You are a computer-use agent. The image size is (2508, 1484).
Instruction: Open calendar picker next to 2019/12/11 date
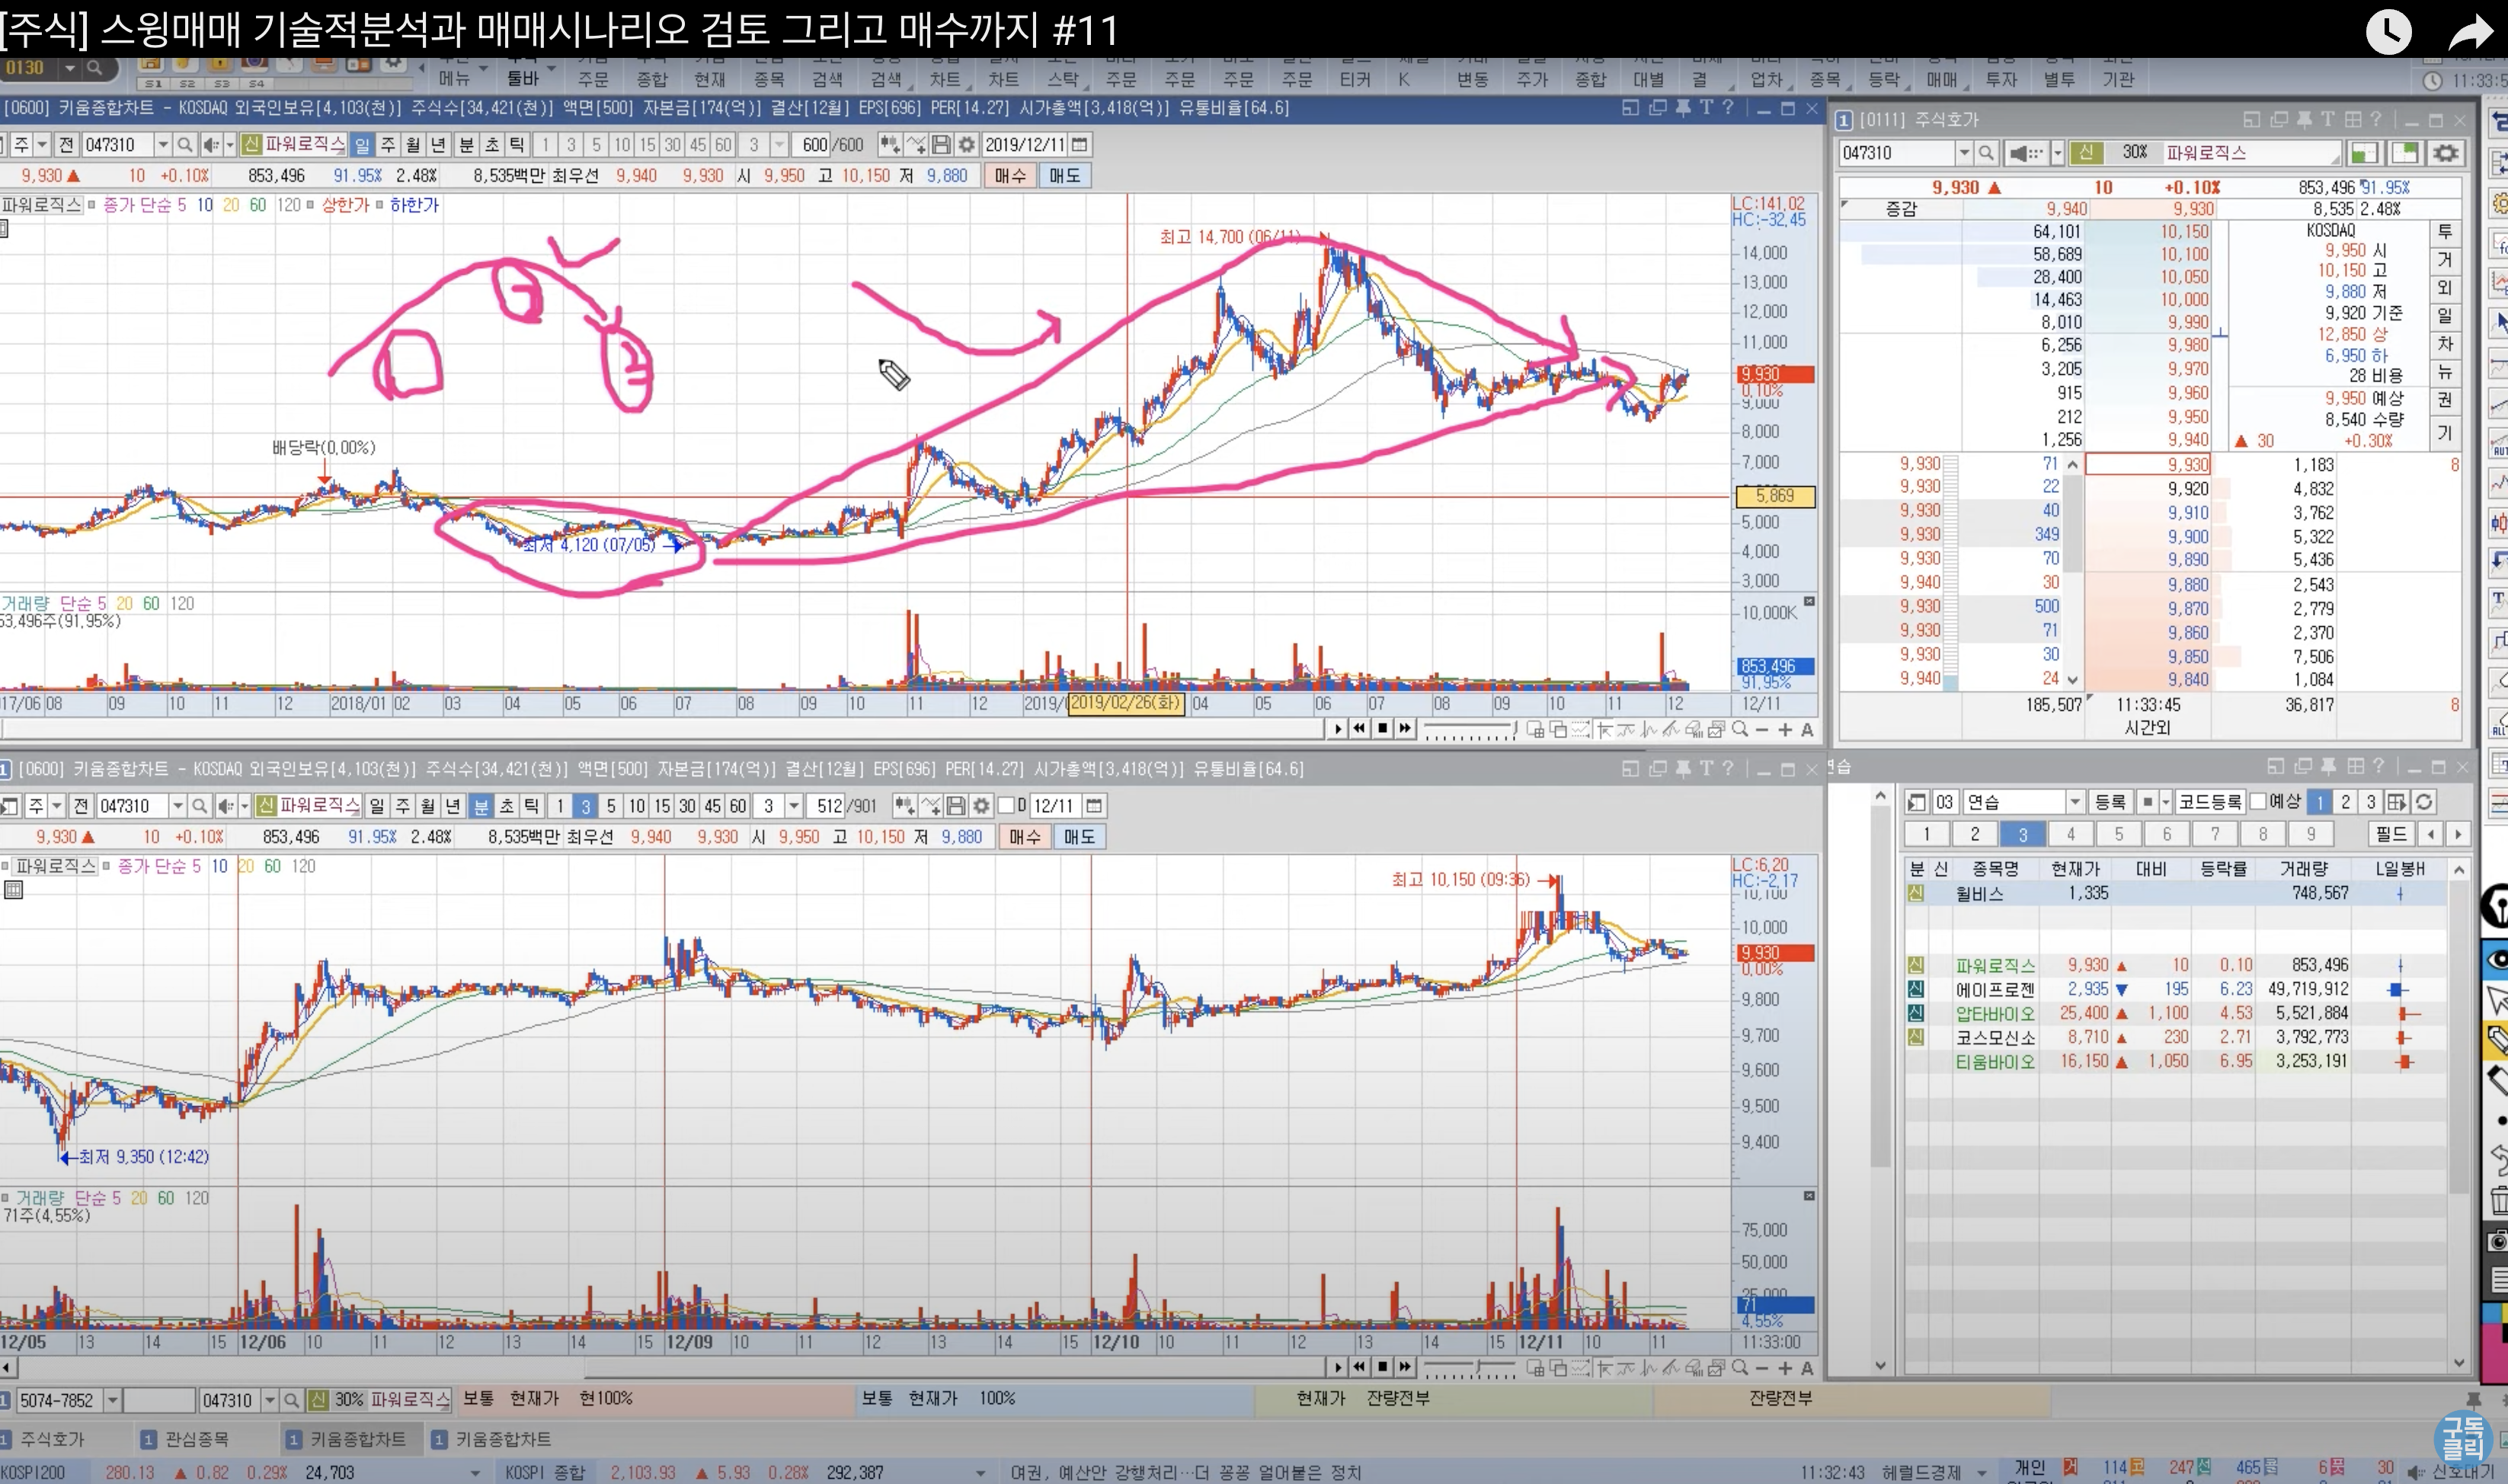[1080, 145]
